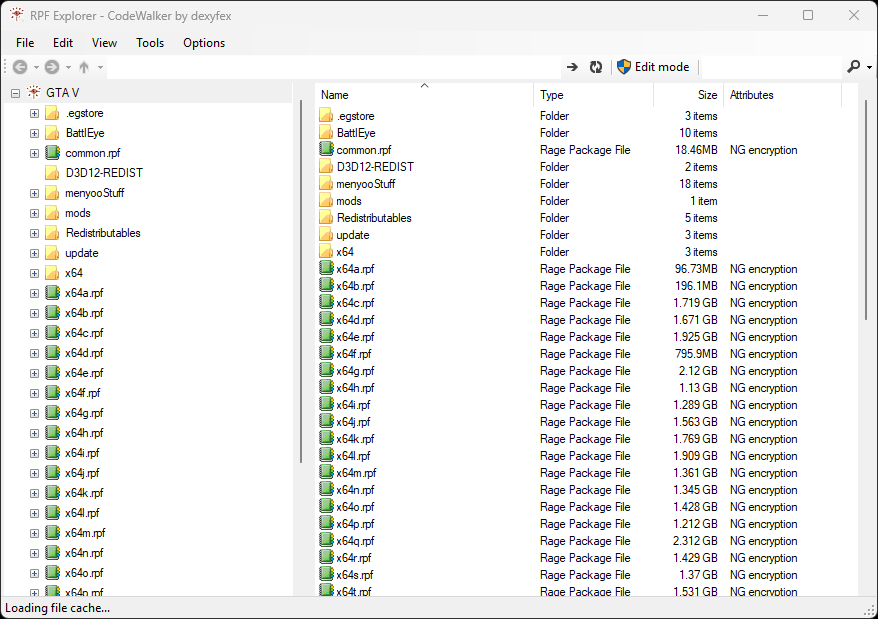878x619 pixels.
Task: Expand x64a.rpf in the tree
Action: (x=34, y=294)
